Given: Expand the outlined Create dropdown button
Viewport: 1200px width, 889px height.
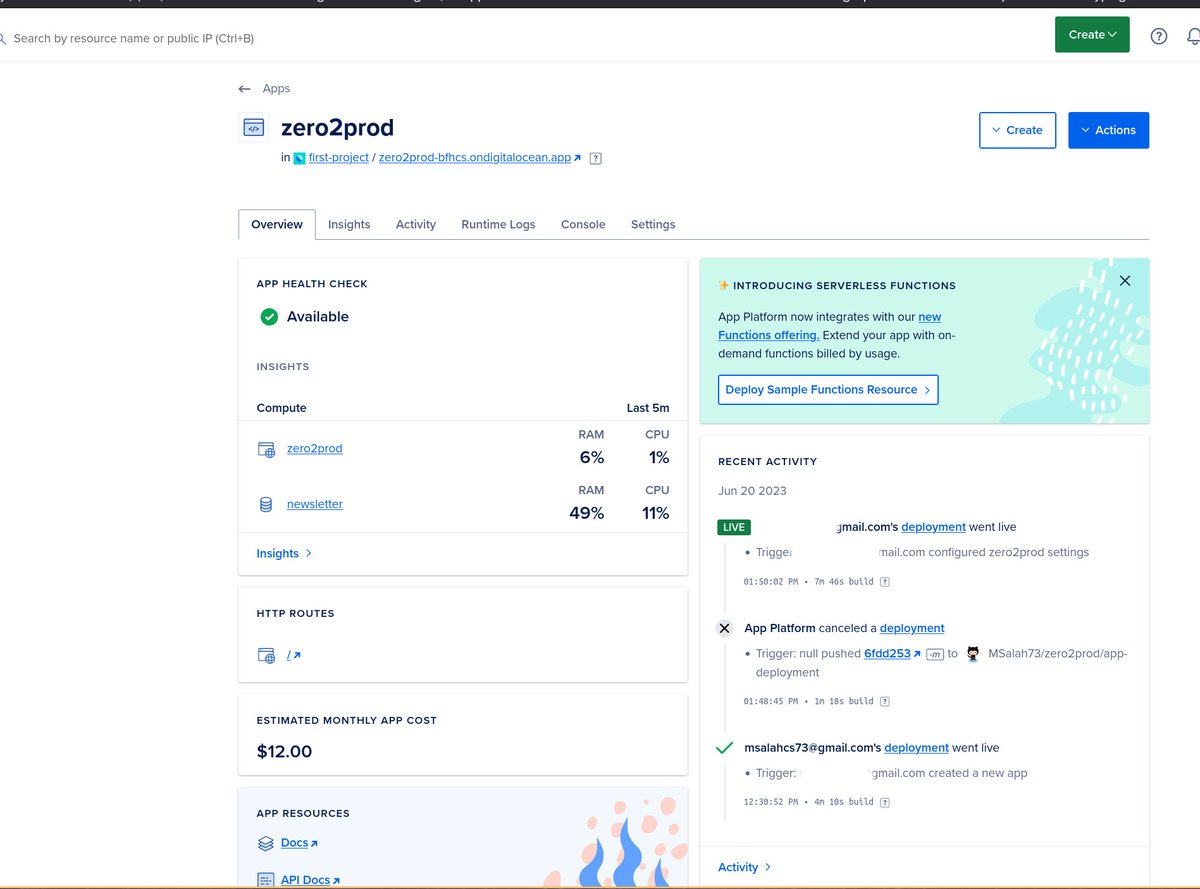Looking at the screenshot, I should tap(1017, 130).
